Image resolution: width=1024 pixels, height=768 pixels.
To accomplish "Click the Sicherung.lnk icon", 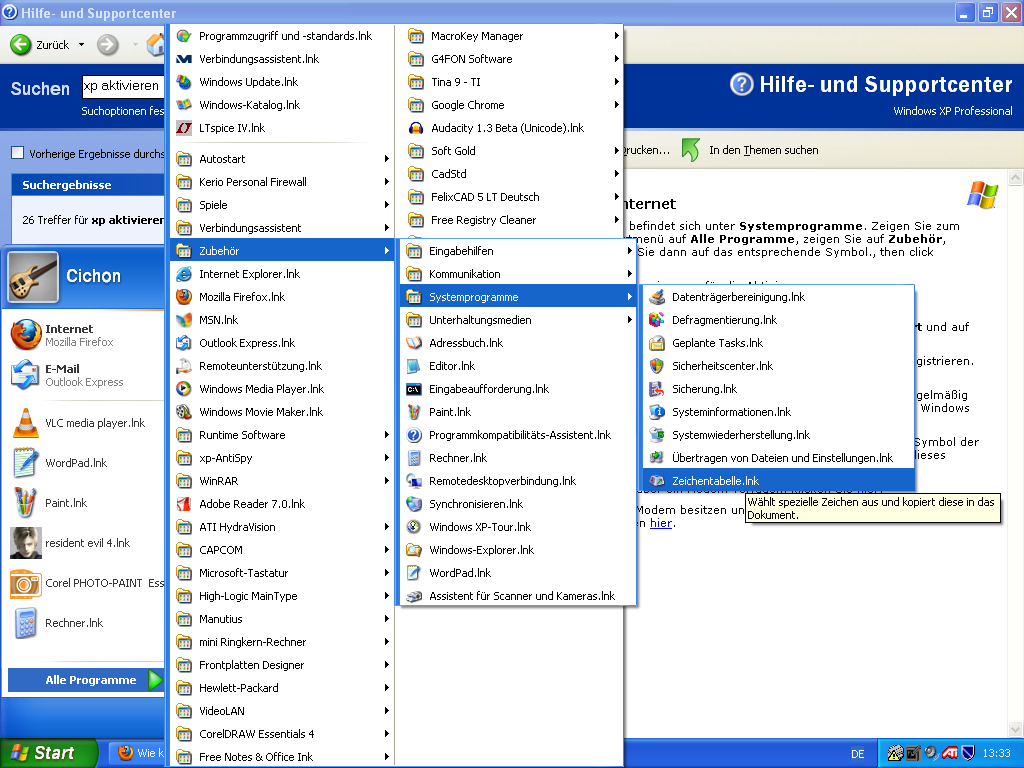I will point(656,389).
